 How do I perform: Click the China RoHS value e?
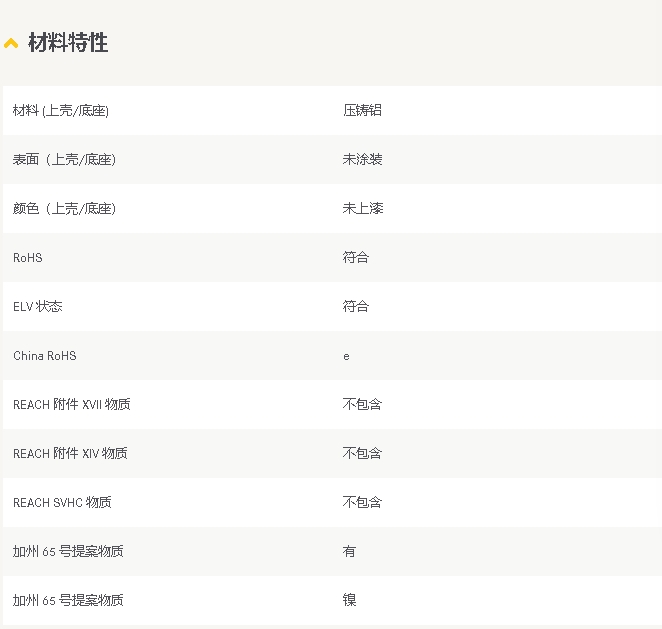coord(346,356)
